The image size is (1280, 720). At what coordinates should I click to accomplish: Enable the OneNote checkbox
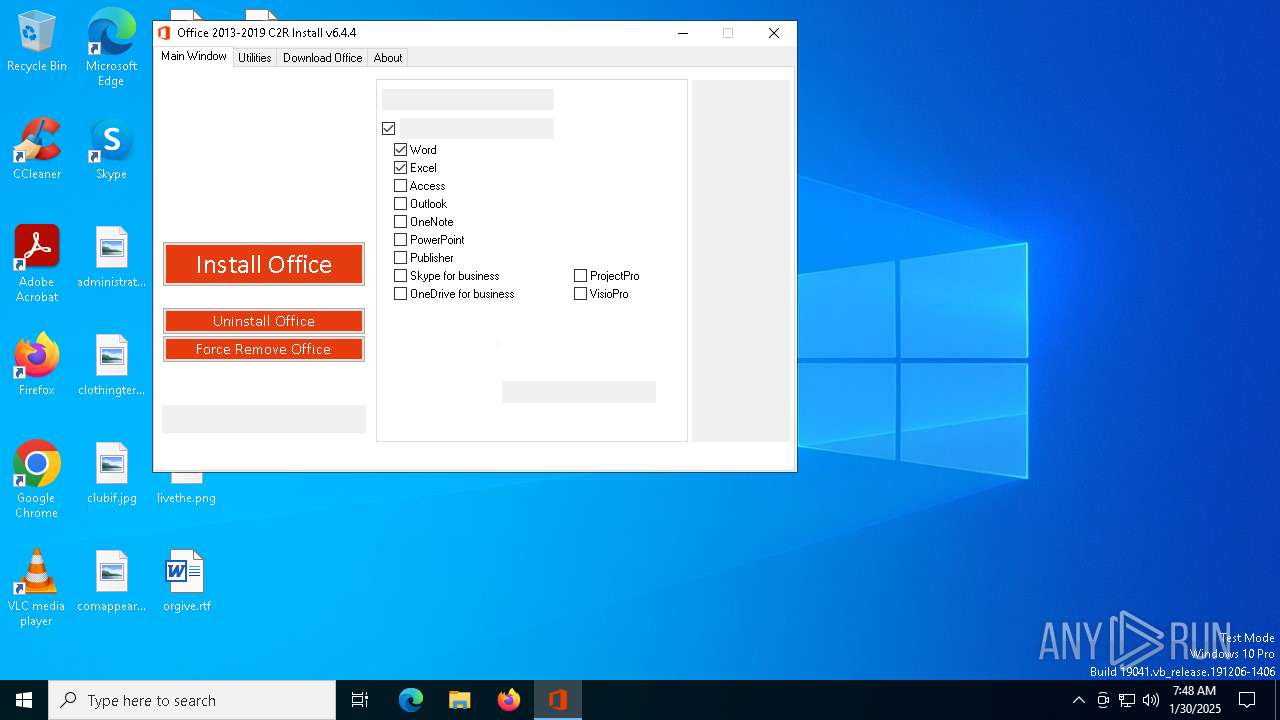point(400,222)
